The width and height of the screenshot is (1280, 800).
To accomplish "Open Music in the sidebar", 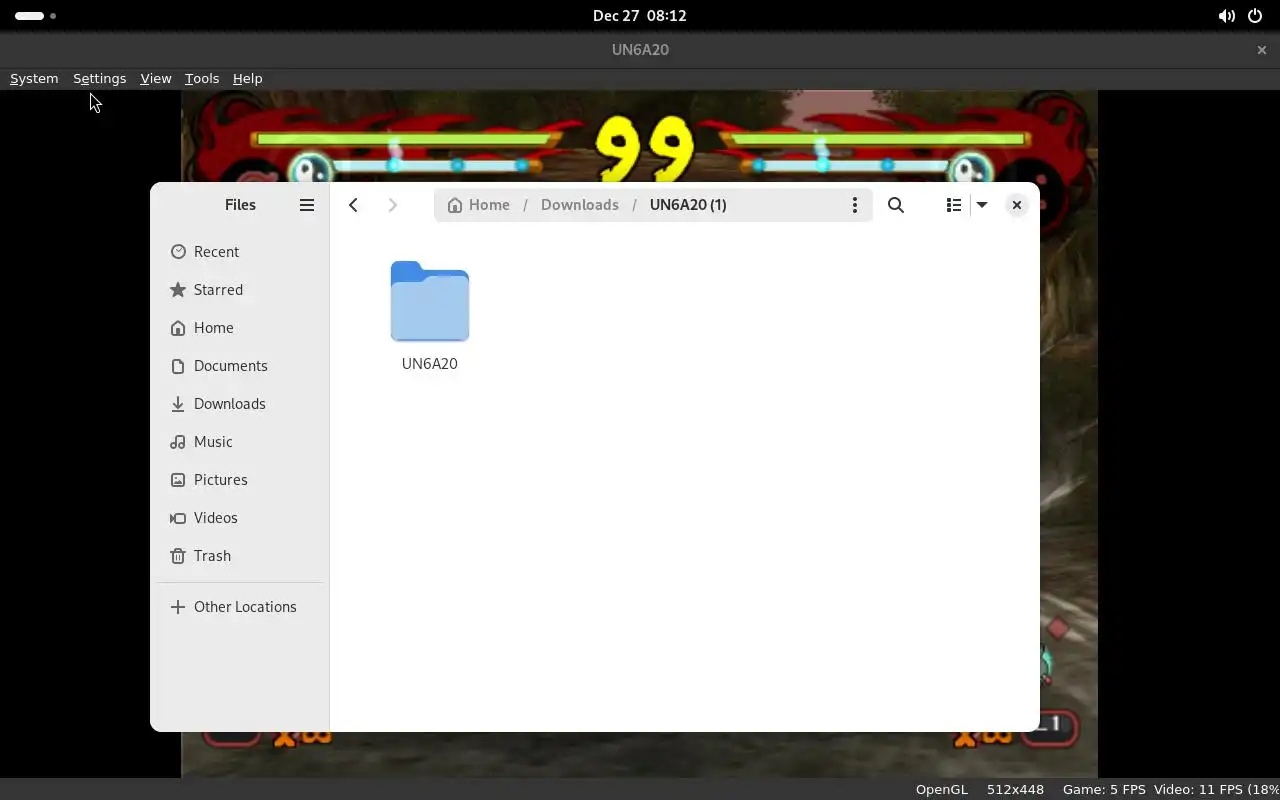I will click(x=240, y=442).
